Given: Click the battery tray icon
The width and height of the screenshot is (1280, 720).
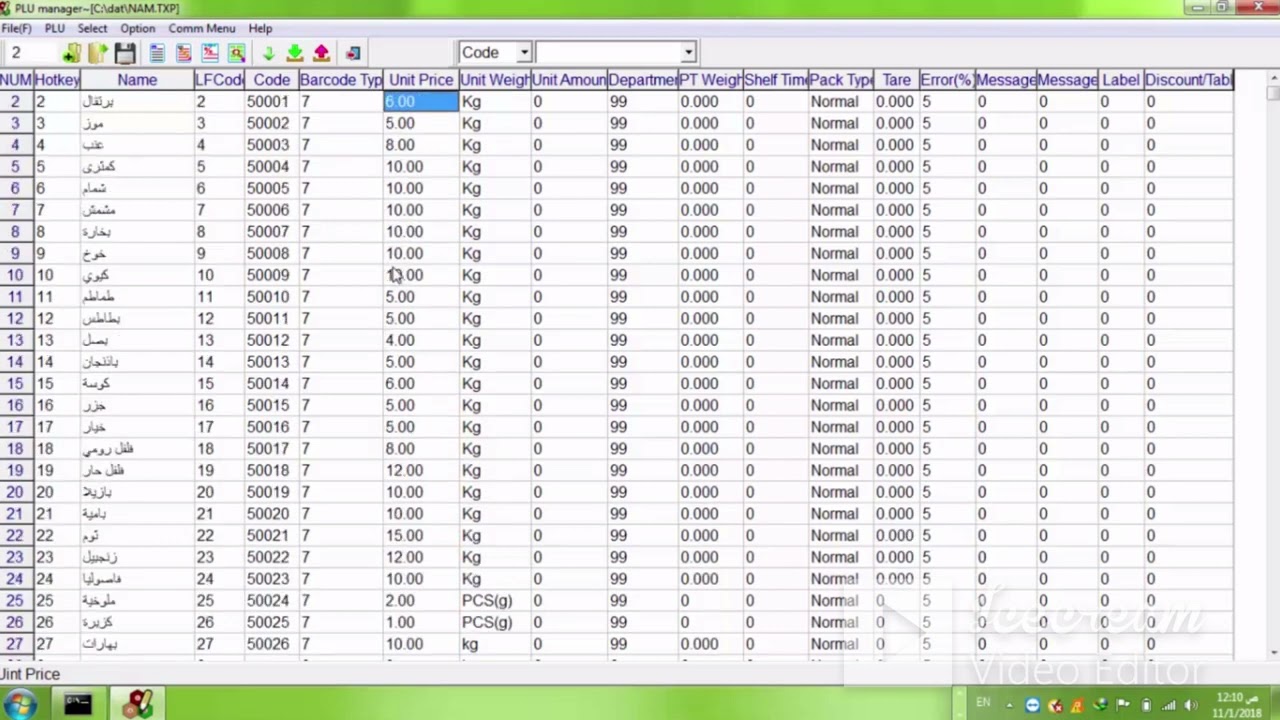Looking at the screenshot, I should [x=1146, y=705].
